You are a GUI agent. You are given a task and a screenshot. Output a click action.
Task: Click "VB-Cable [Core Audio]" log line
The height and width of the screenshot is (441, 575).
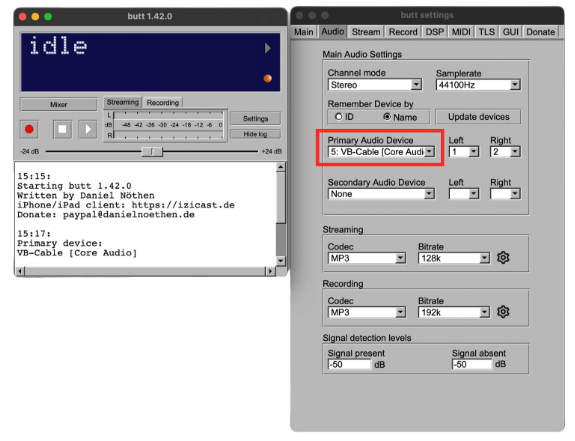(77, 253)
